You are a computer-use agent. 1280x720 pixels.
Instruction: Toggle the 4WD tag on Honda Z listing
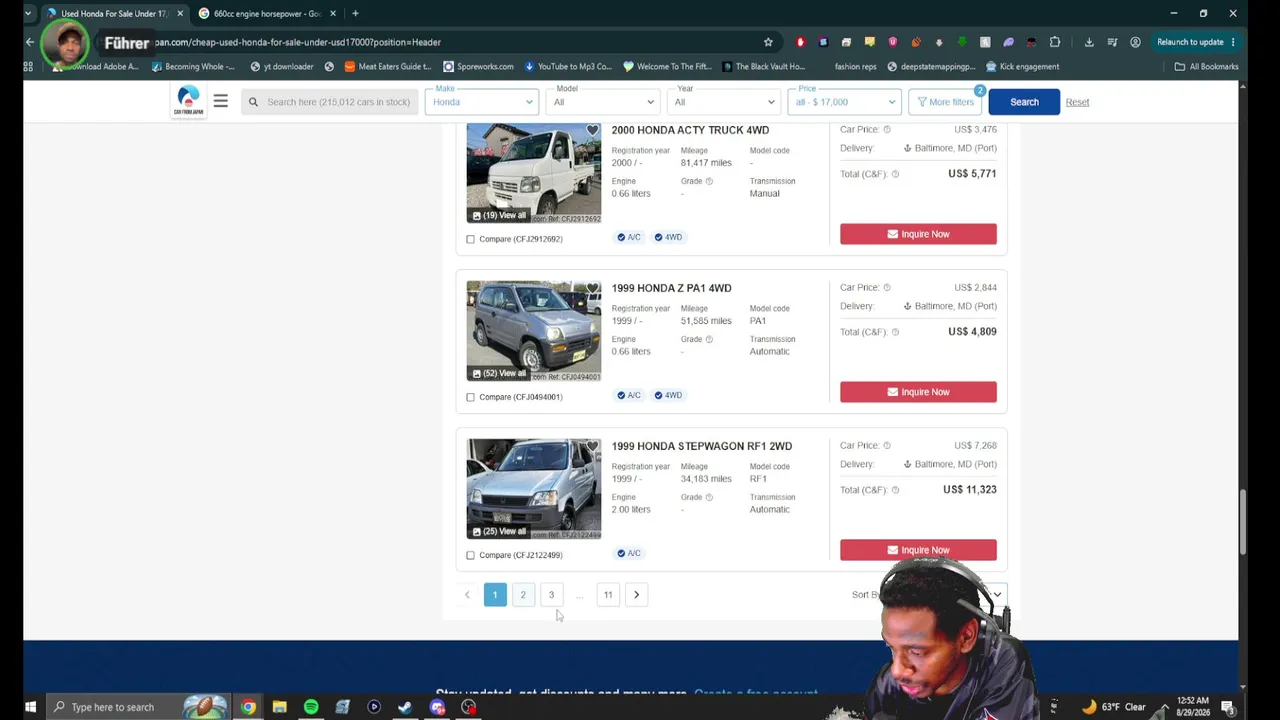[668, 395]
